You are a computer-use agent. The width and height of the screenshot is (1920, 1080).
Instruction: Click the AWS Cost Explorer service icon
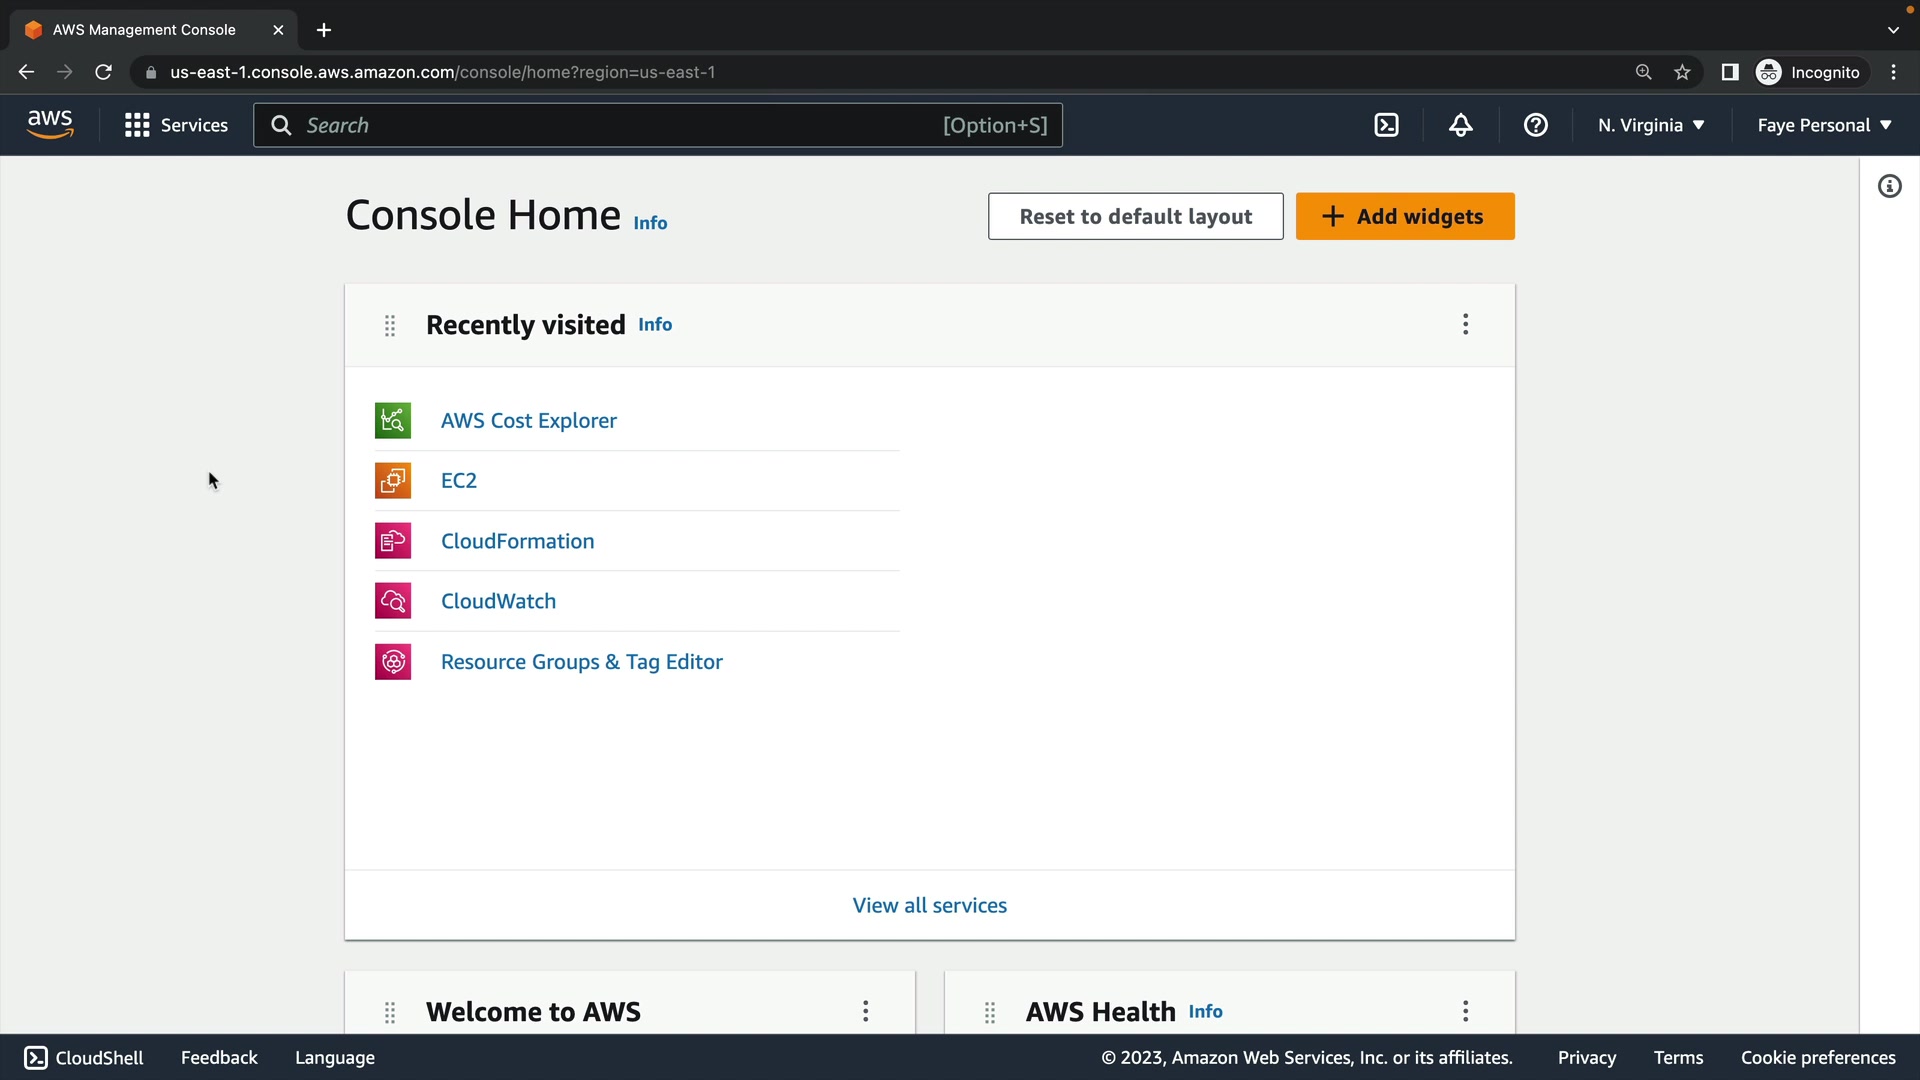click(x=393, y=421)
